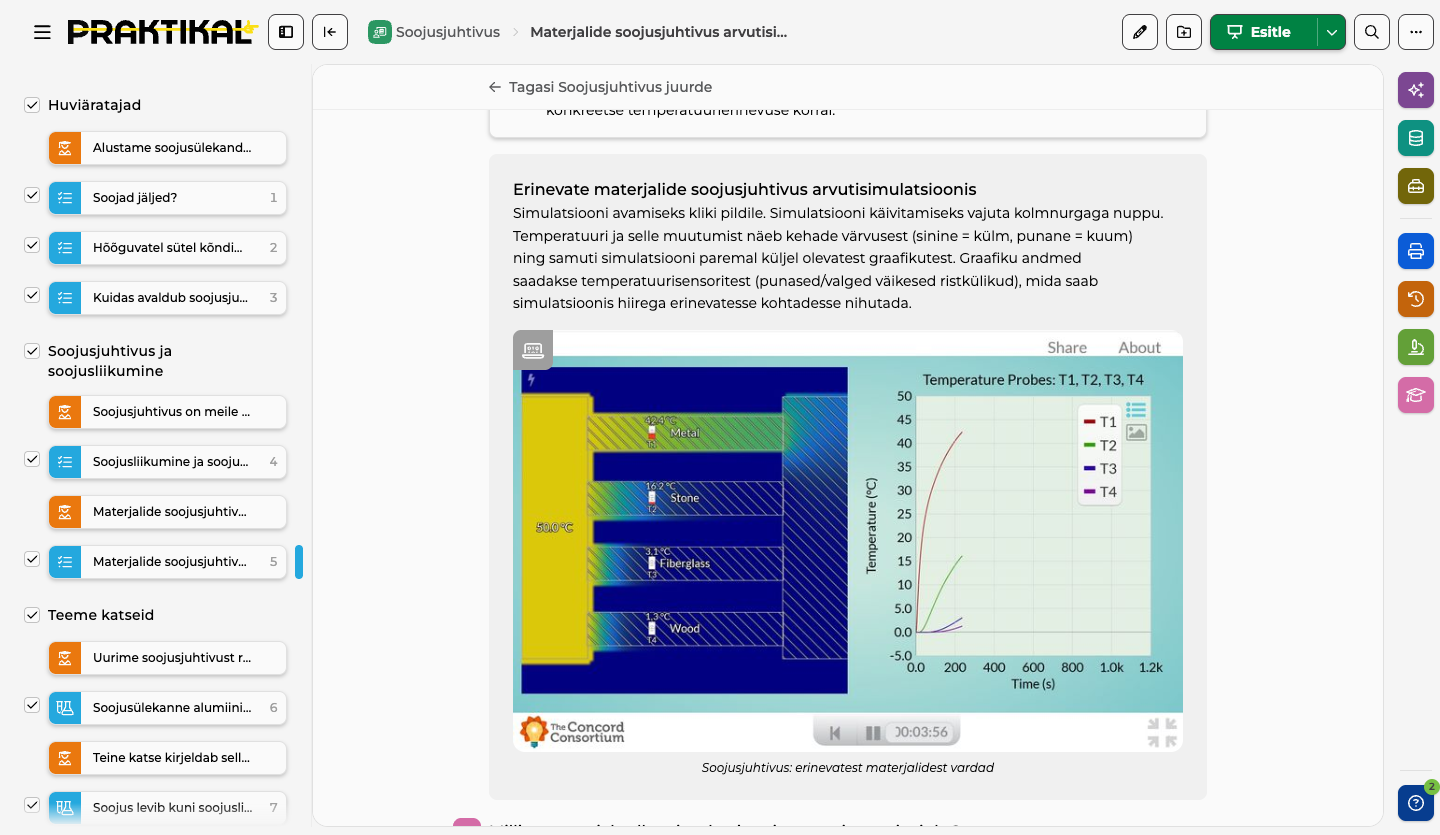
Task: Open item Alustame soojusülekand...
Action: pyautogui.click(x=168, y=148)
